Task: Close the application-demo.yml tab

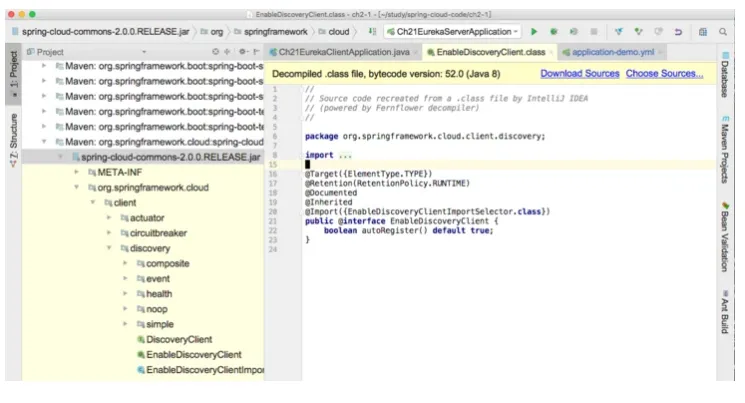Action: pyautogui.click(x=660, y=52)
